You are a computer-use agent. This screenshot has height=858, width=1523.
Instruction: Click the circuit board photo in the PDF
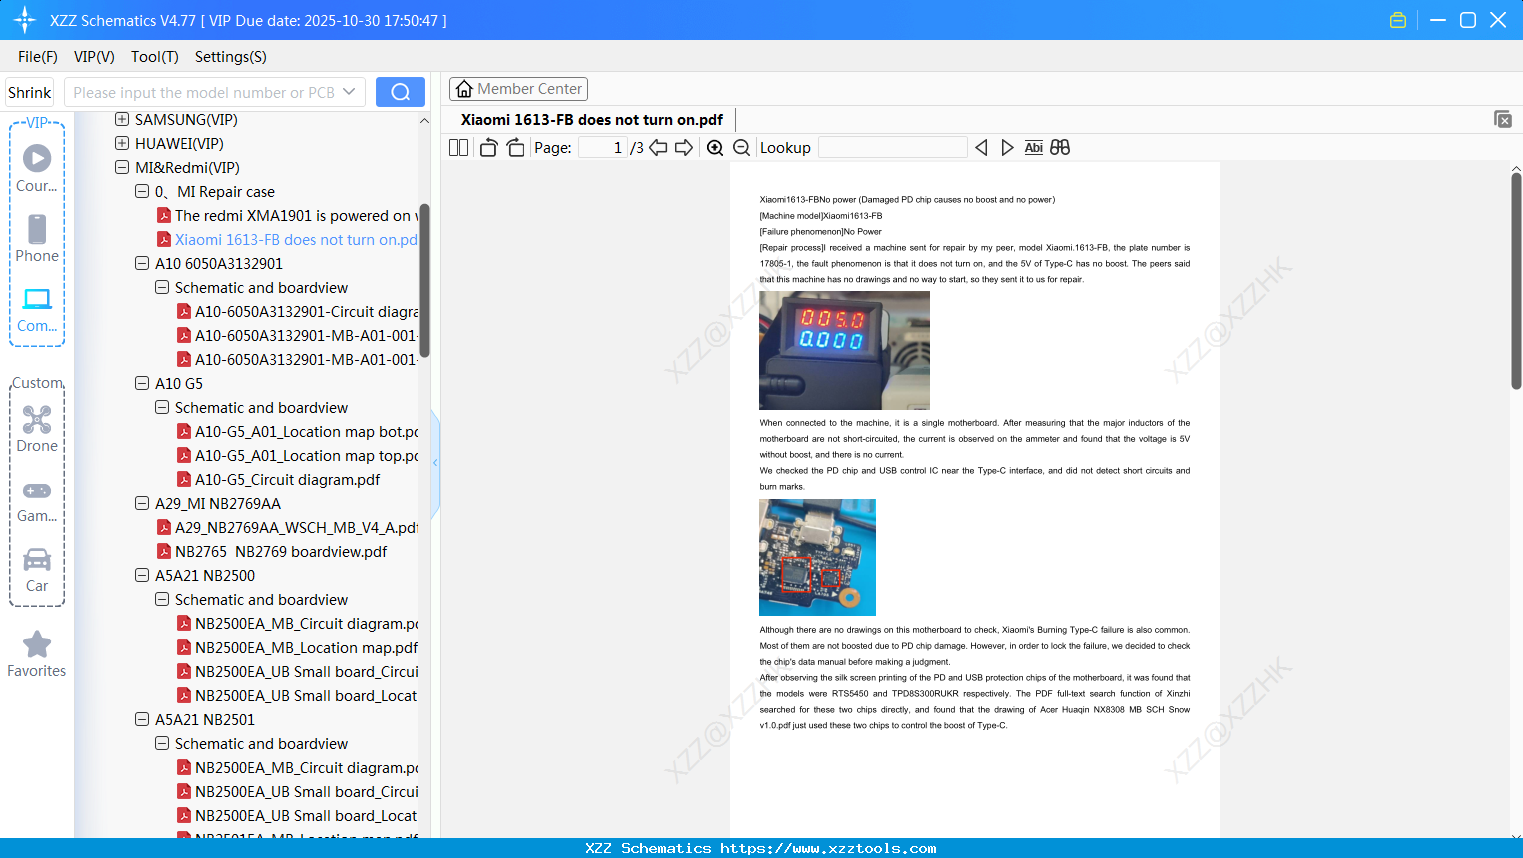[817, 557]
